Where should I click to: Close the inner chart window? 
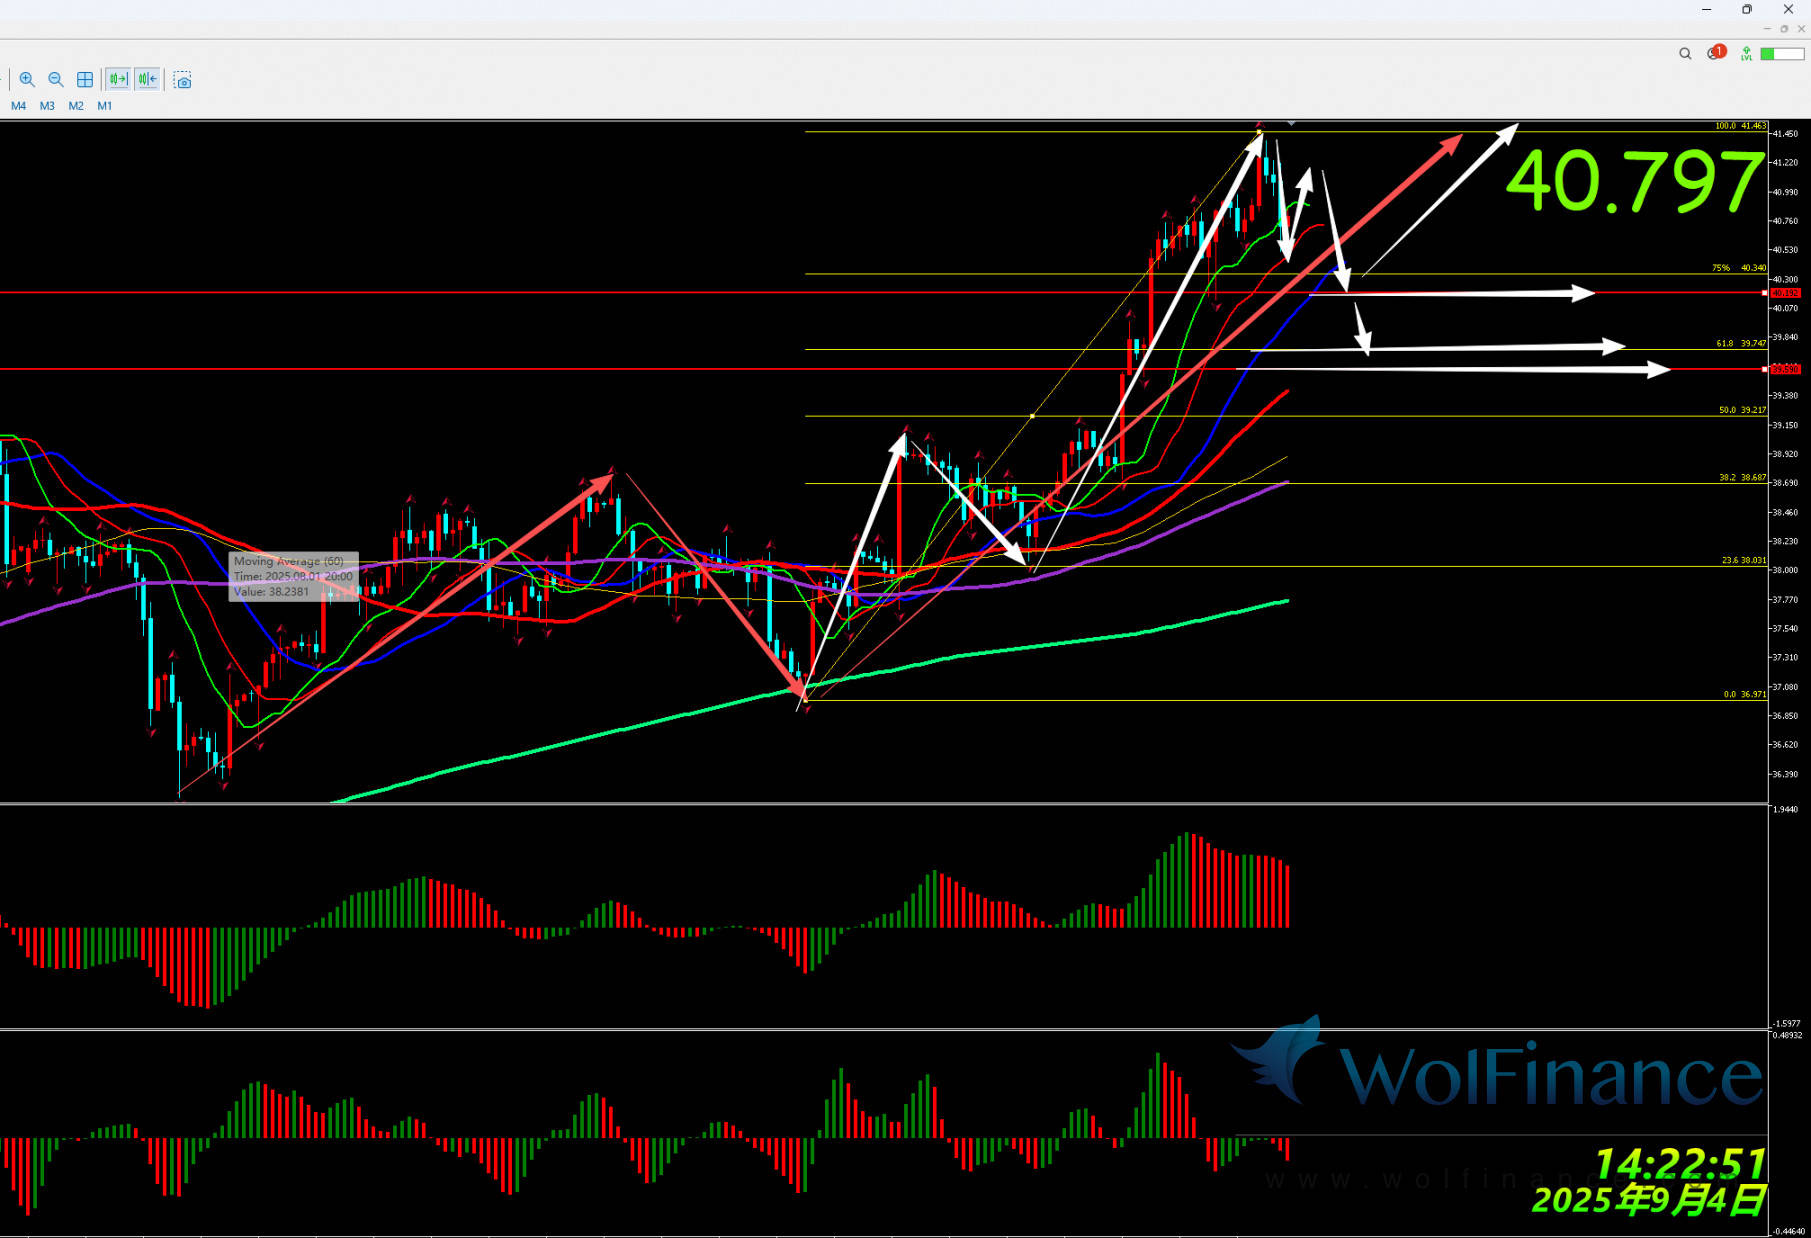1801,29
